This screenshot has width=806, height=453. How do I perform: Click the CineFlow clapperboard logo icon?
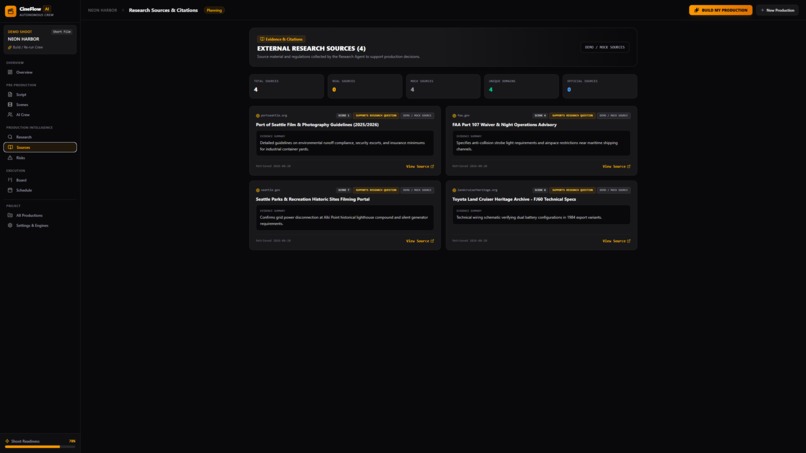pos(10,10)
